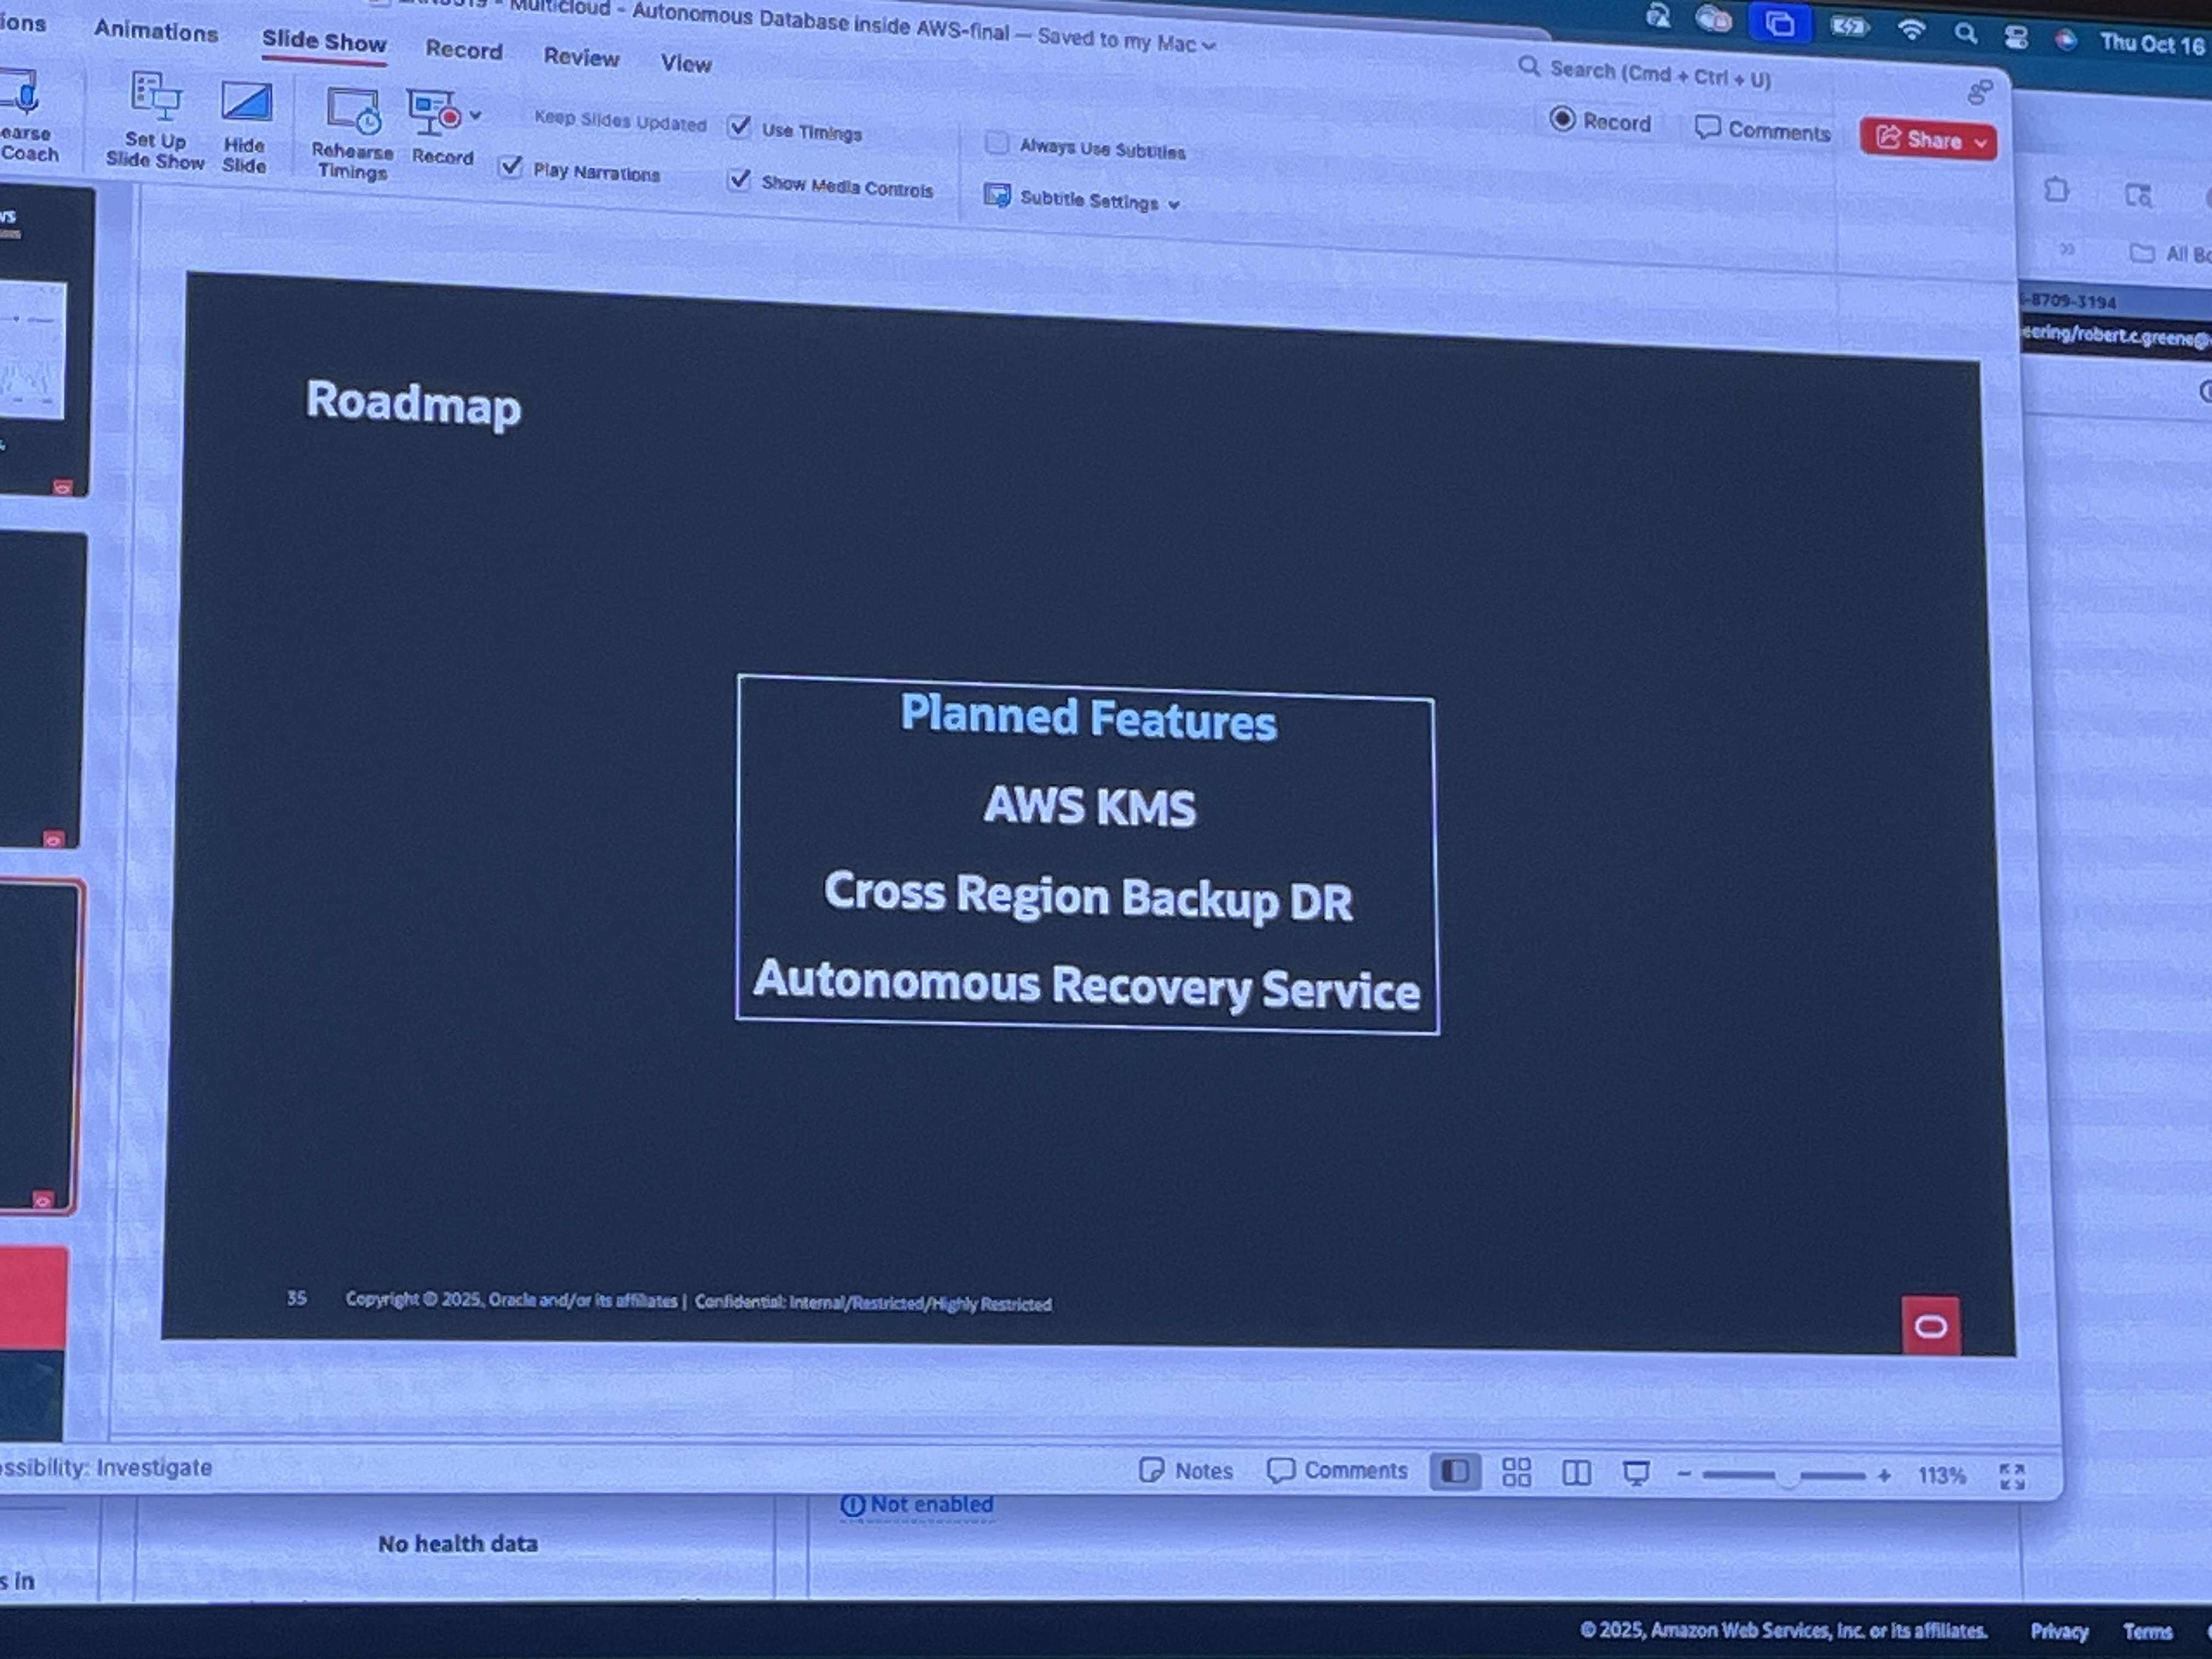
Task: Open the Share button dropdown arrow
Action: [1980, 143]
